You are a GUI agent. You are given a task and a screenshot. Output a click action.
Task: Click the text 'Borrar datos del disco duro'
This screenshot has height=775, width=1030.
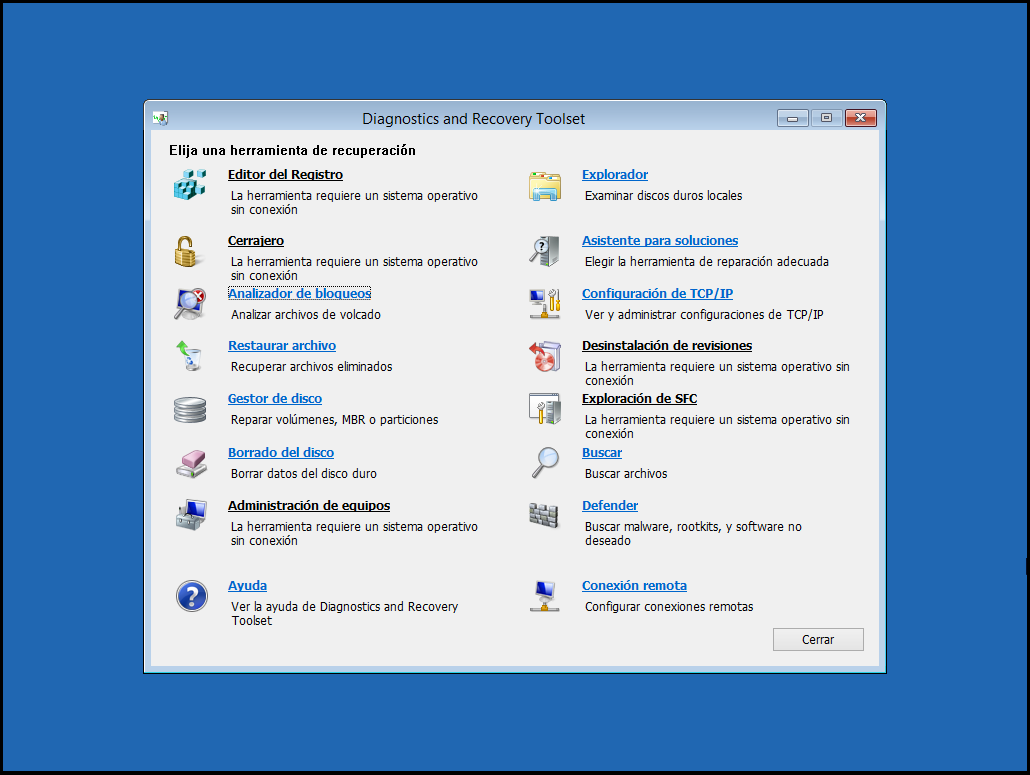(x=303, y=474)
